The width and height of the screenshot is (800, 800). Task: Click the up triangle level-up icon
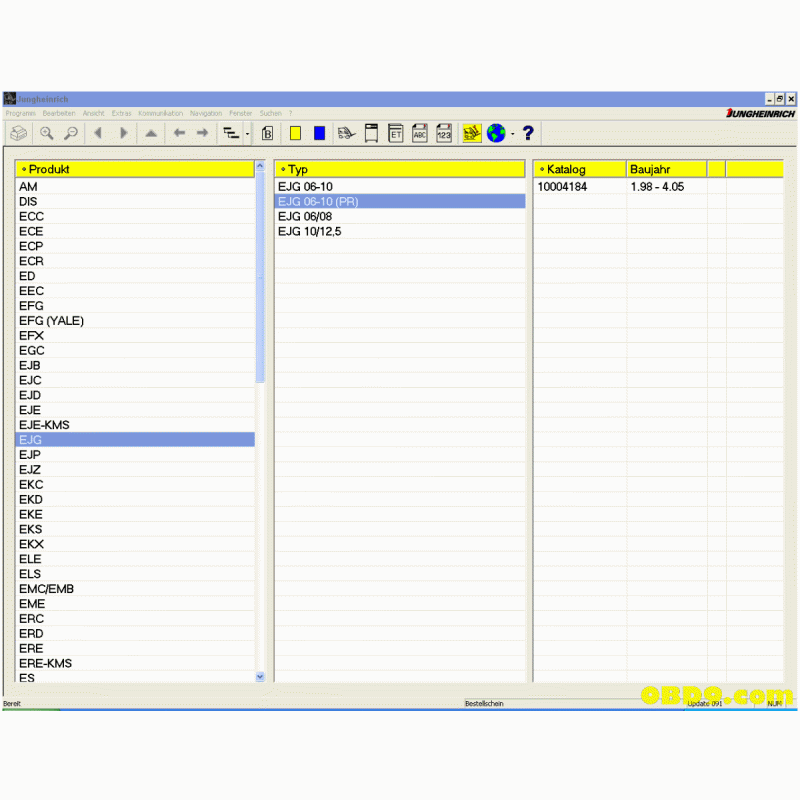[151, 134]
